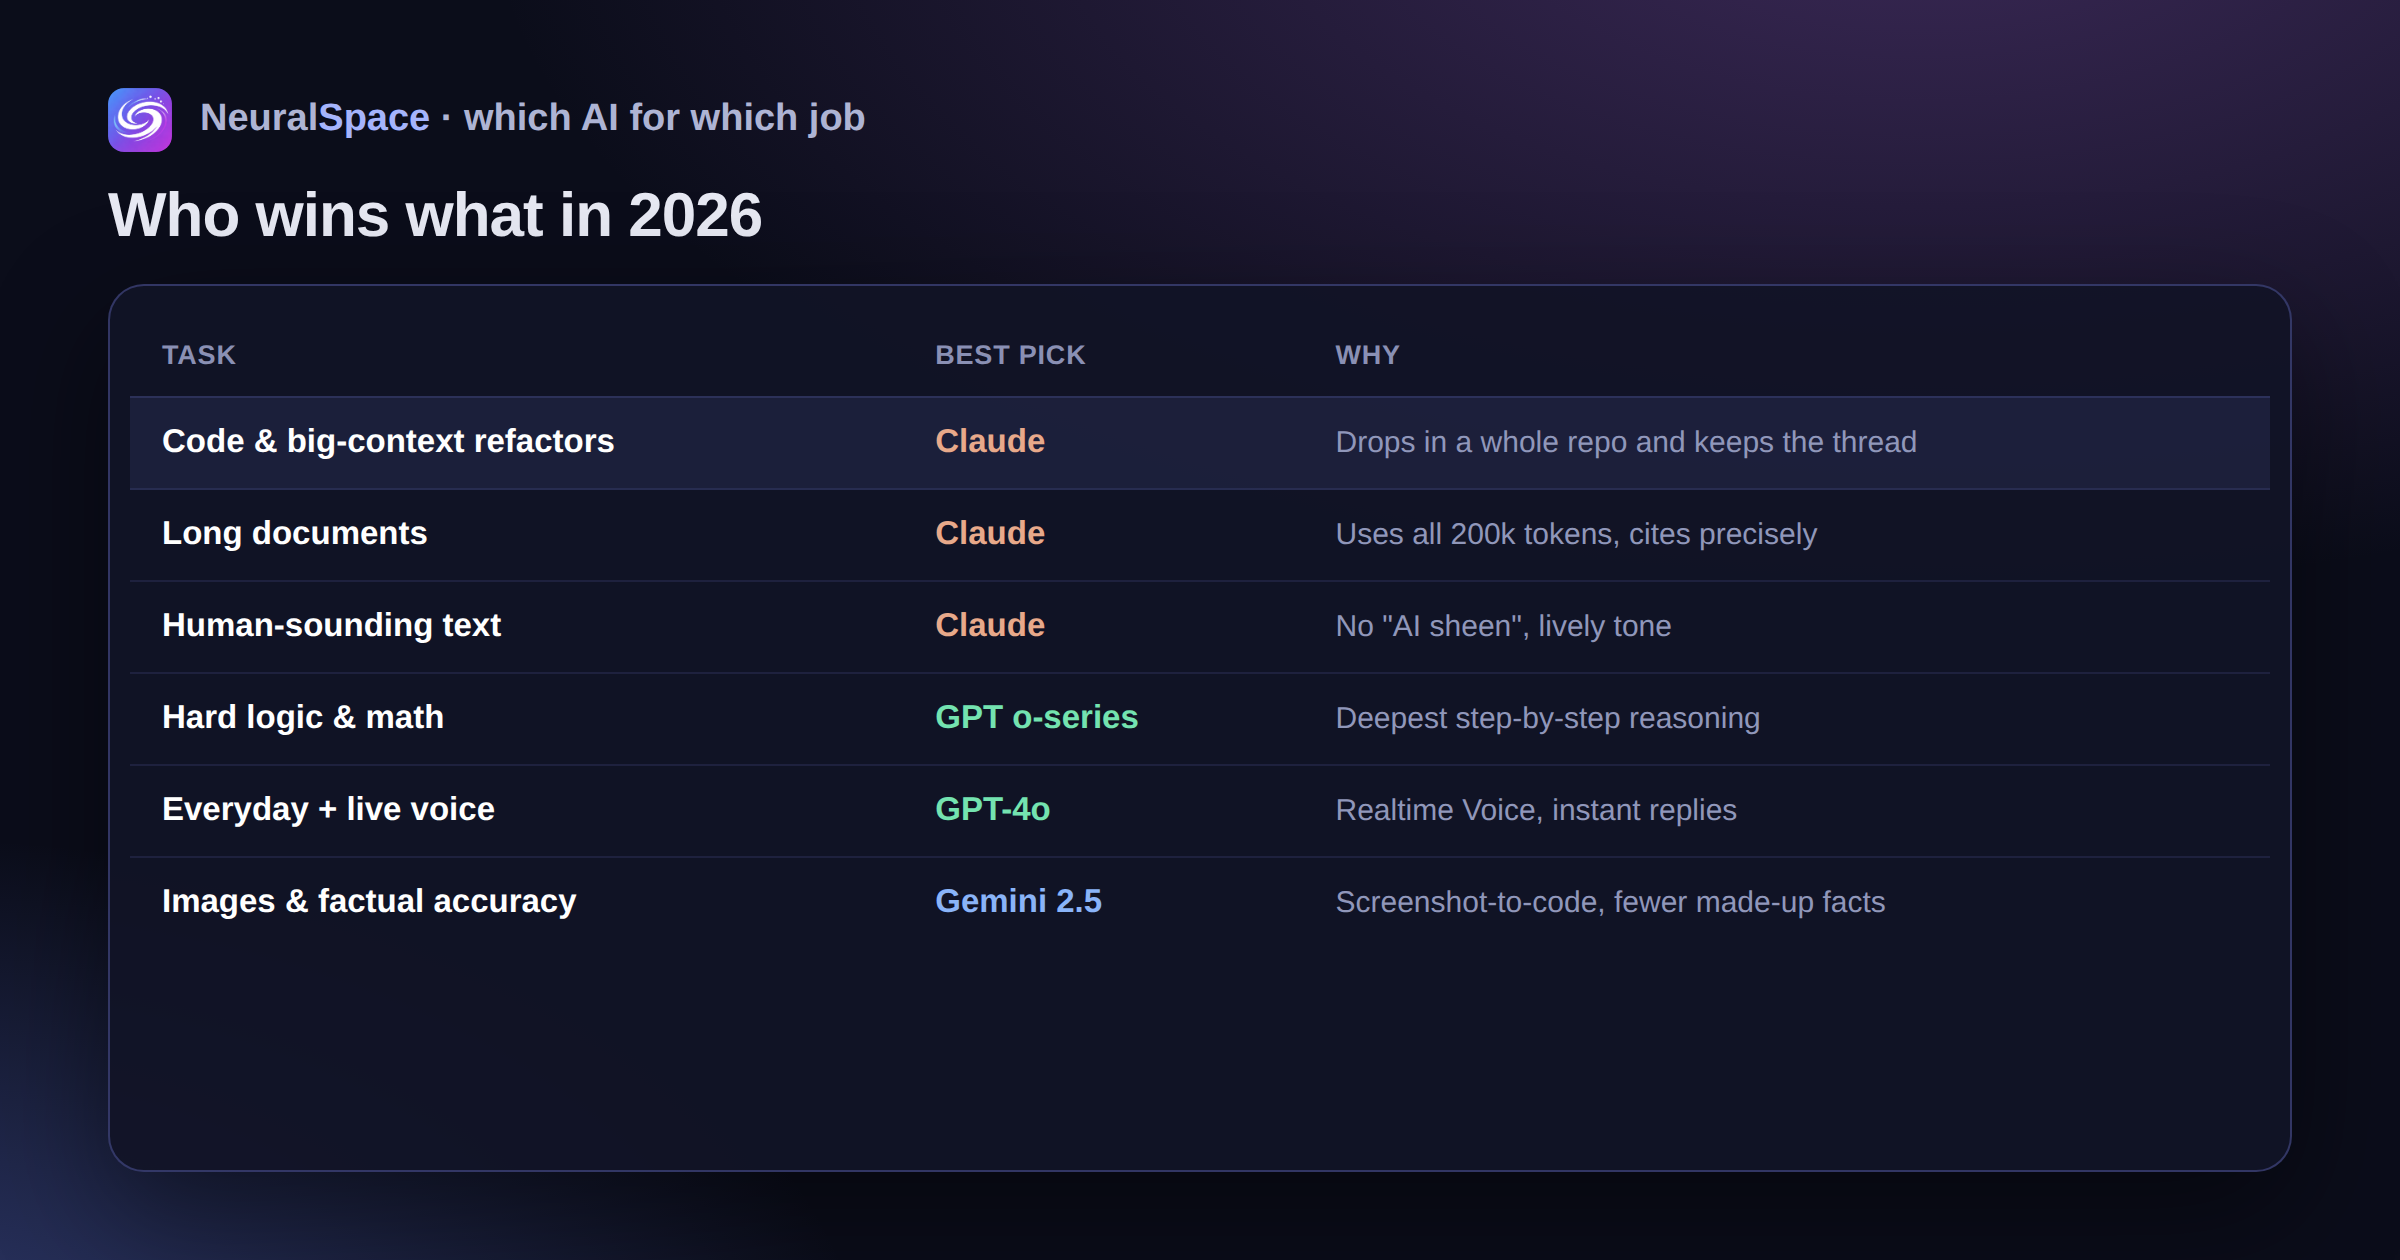Click 'Drops in a whole repo and keeps the thread'
The image size is (2400, 1260).
coord(1626,442)
